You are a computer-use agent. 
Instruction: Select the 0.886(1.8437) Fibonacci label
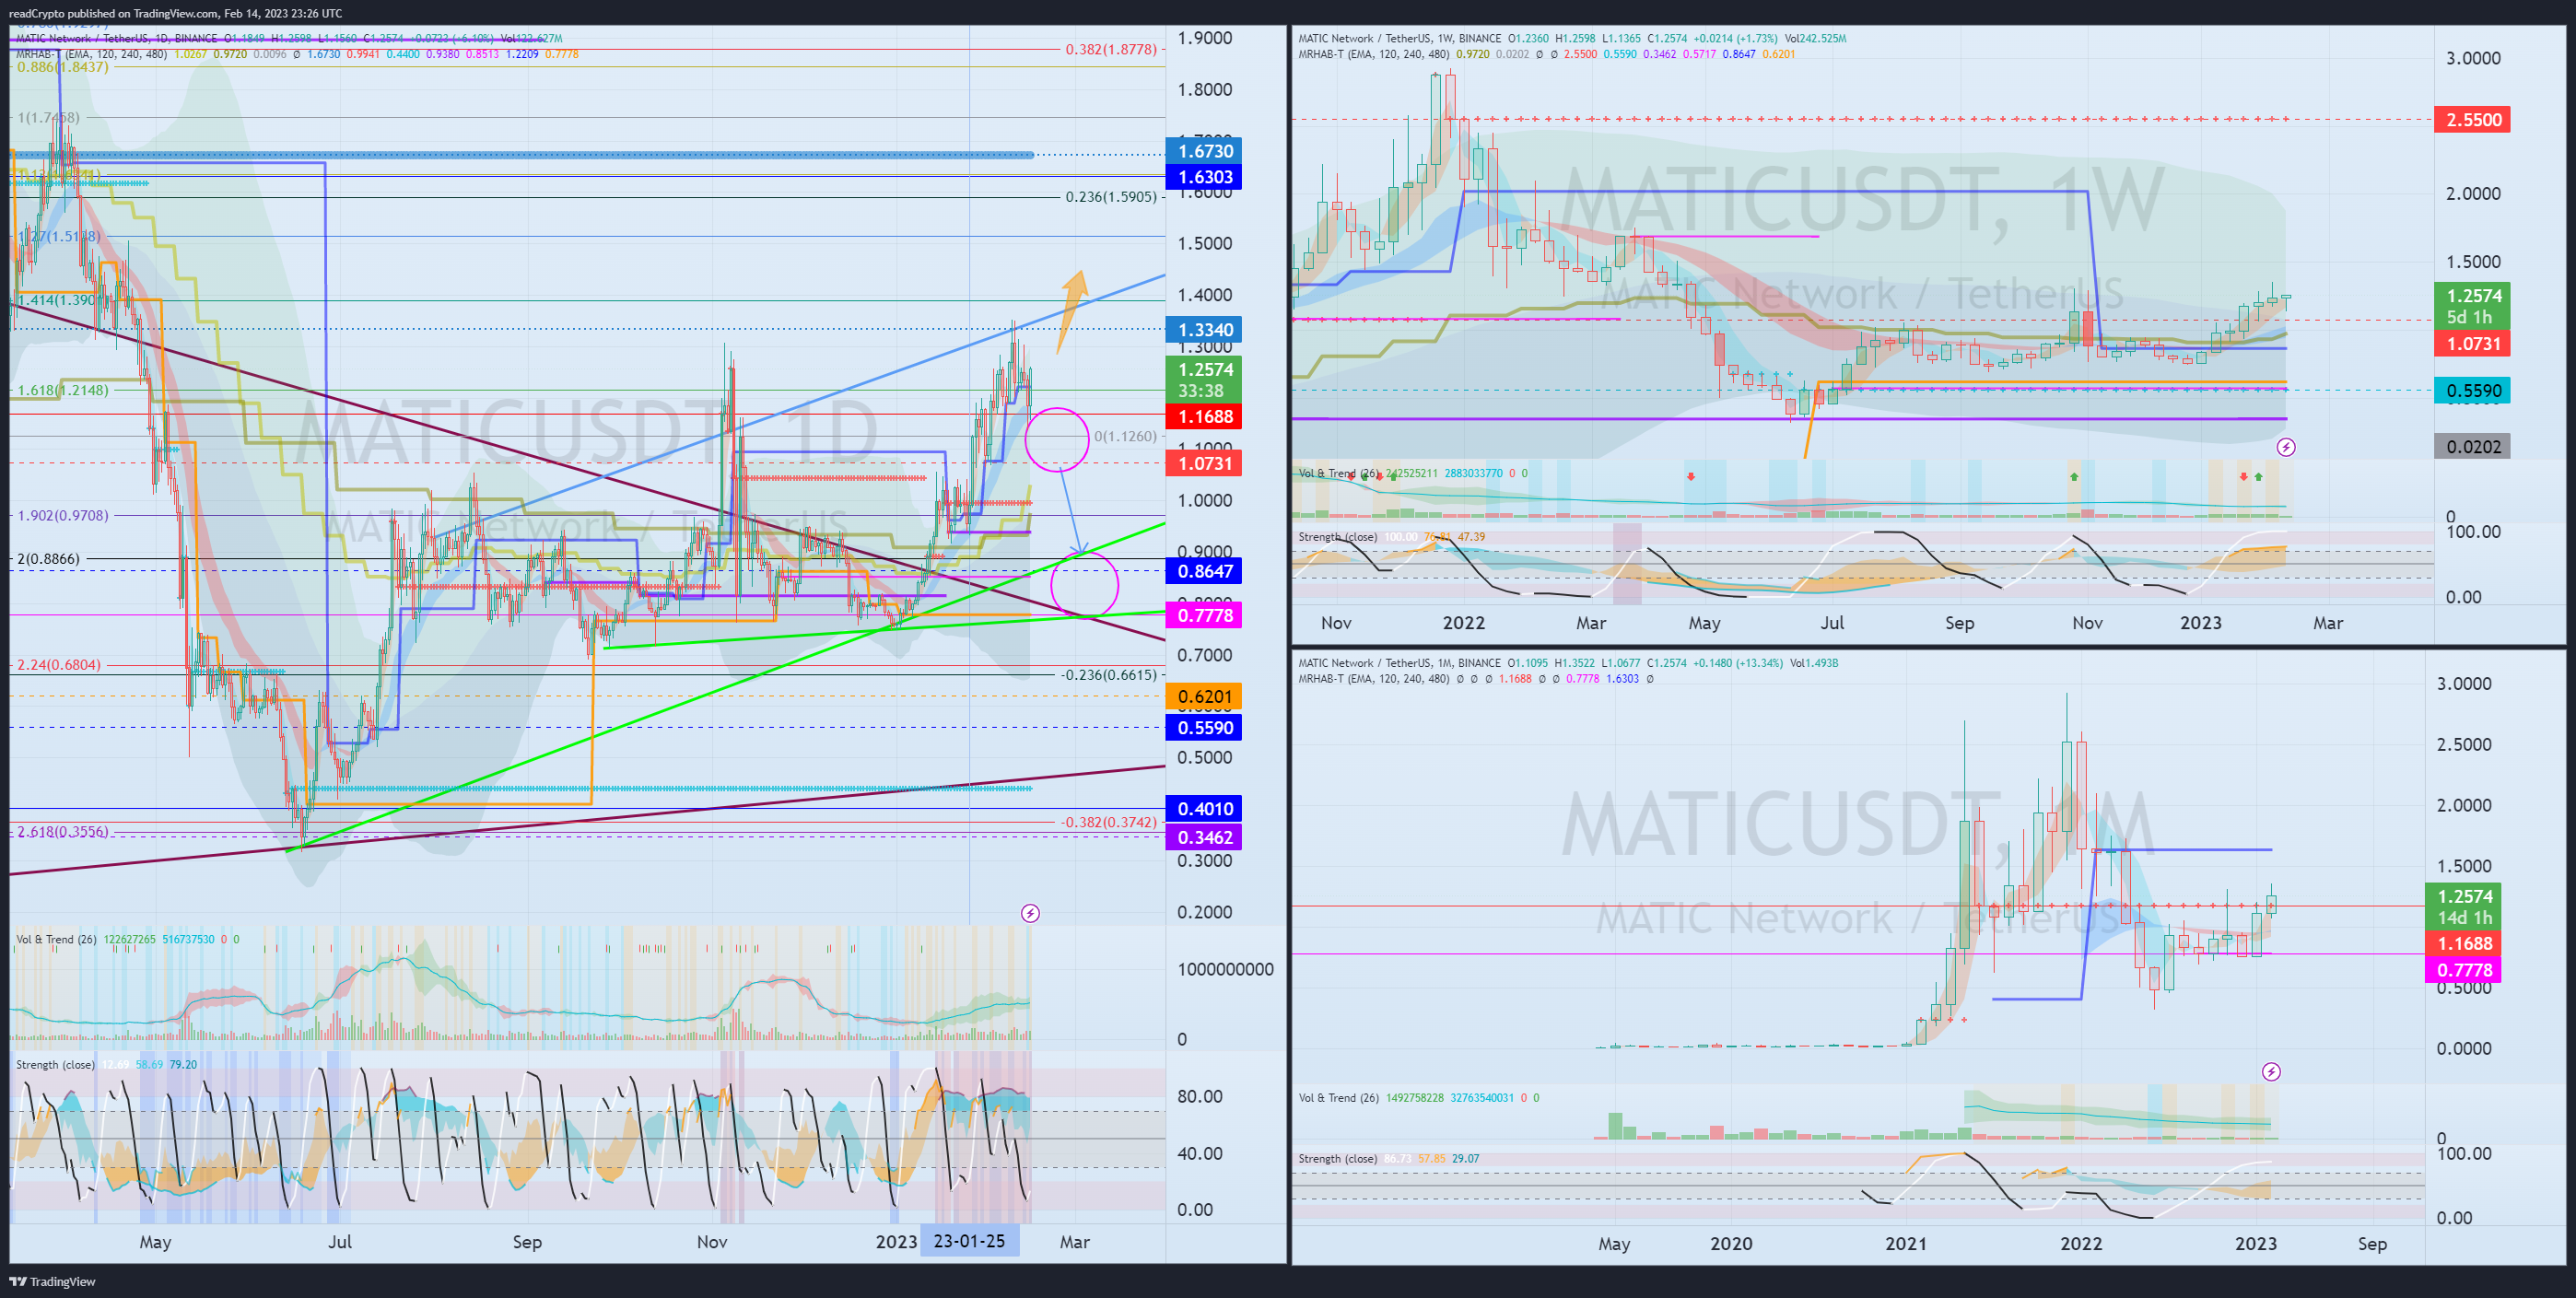[x=62, y=67]
